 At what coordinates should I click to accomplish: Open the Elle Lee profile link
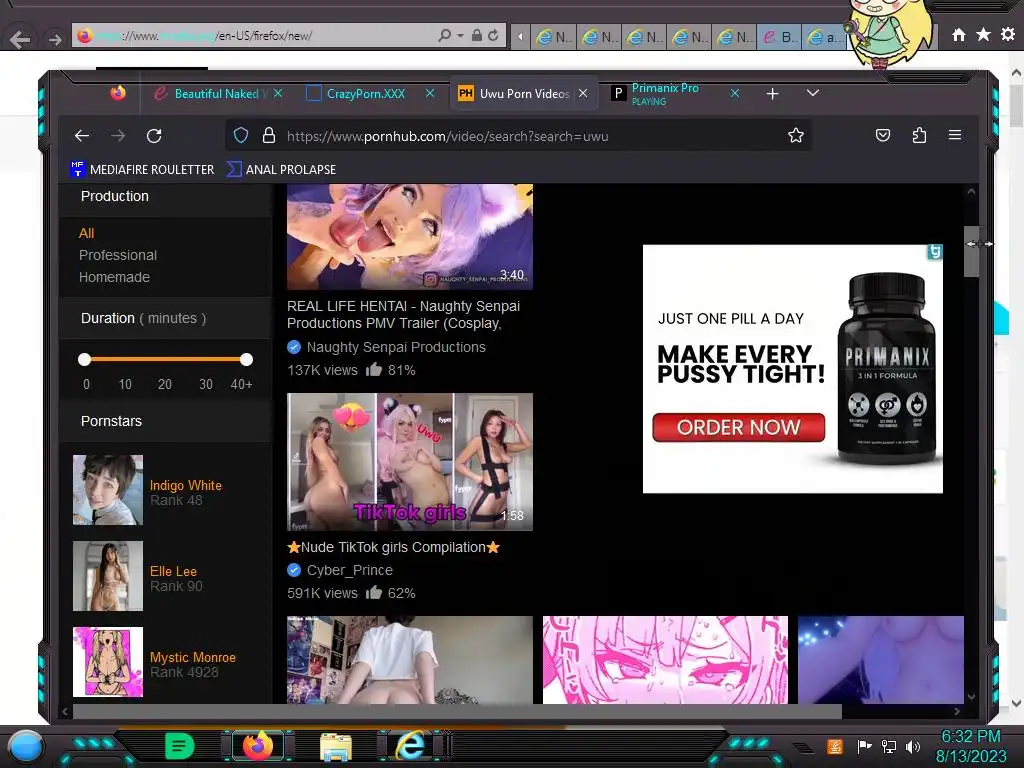tap(173, 571)
